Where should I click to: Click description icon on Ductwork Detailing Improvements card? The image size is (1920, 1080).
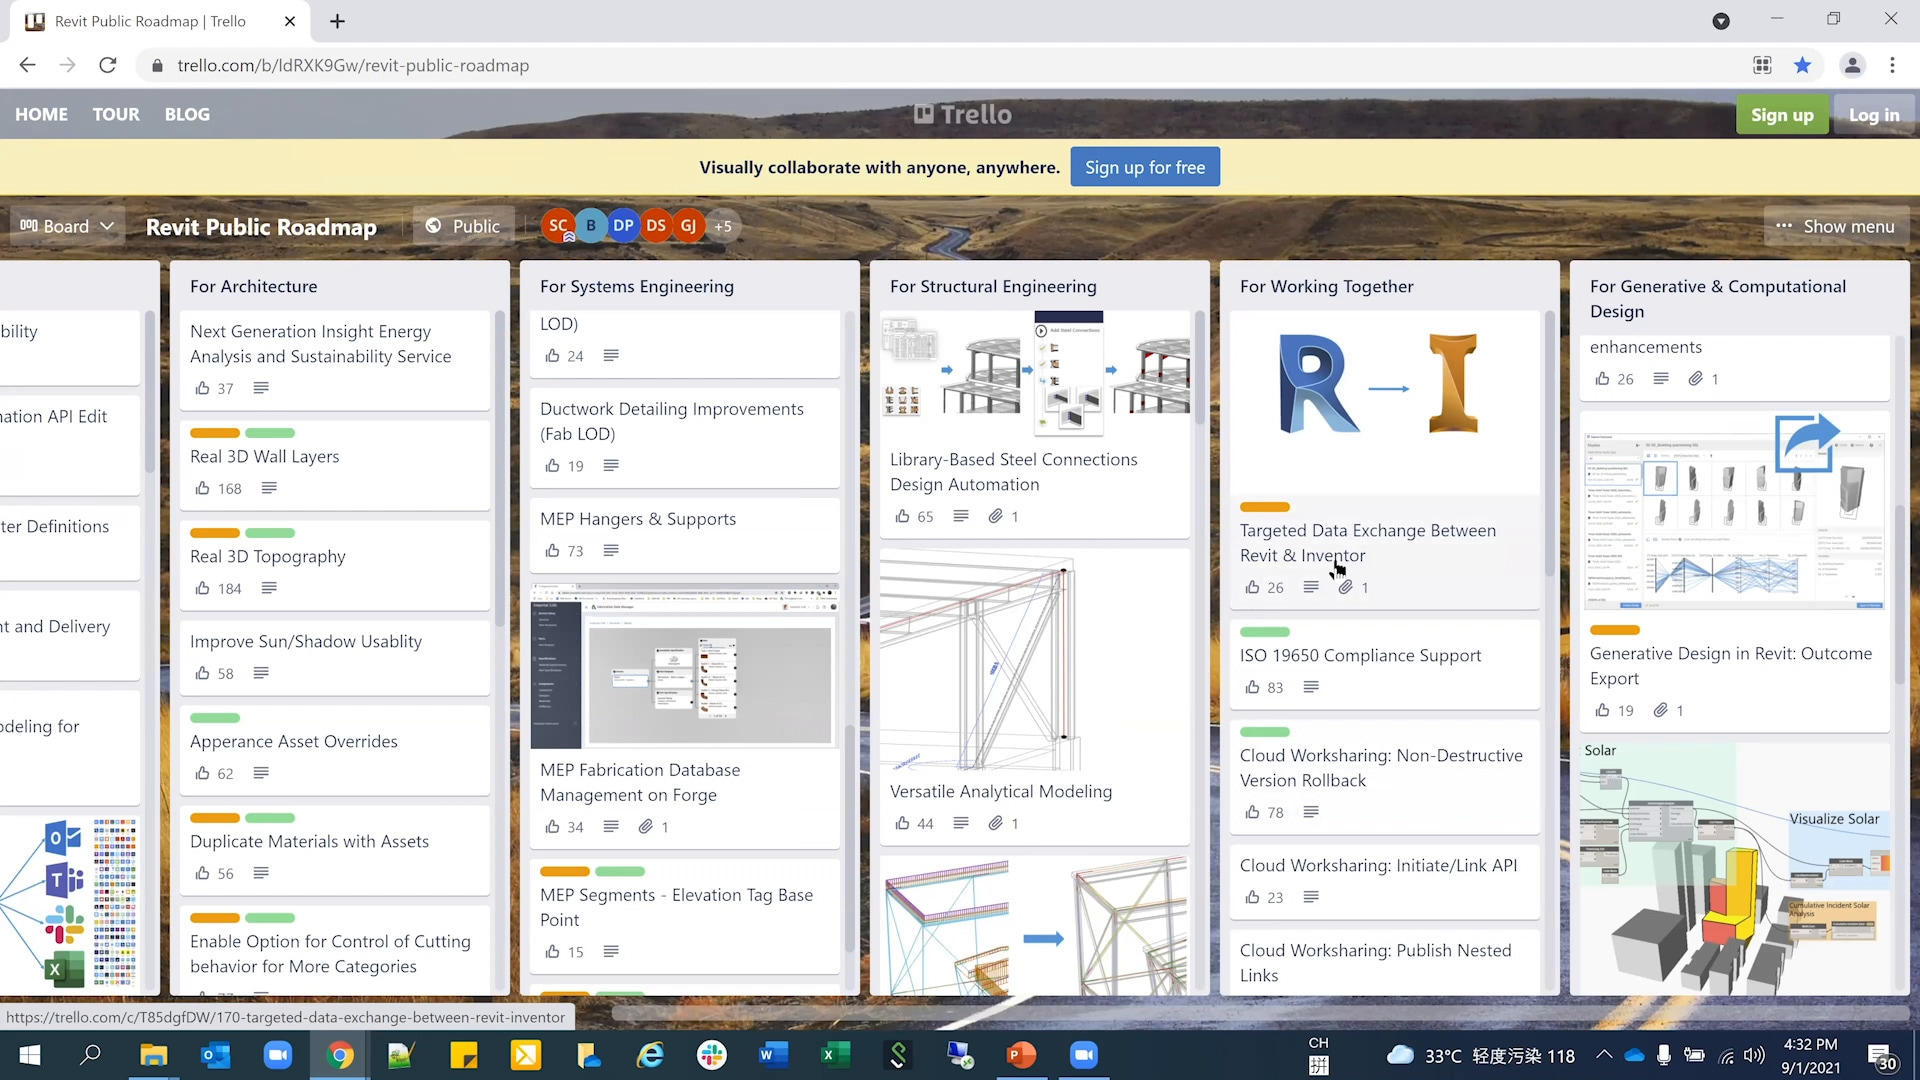pyautogui.click(x=611, y=466)
